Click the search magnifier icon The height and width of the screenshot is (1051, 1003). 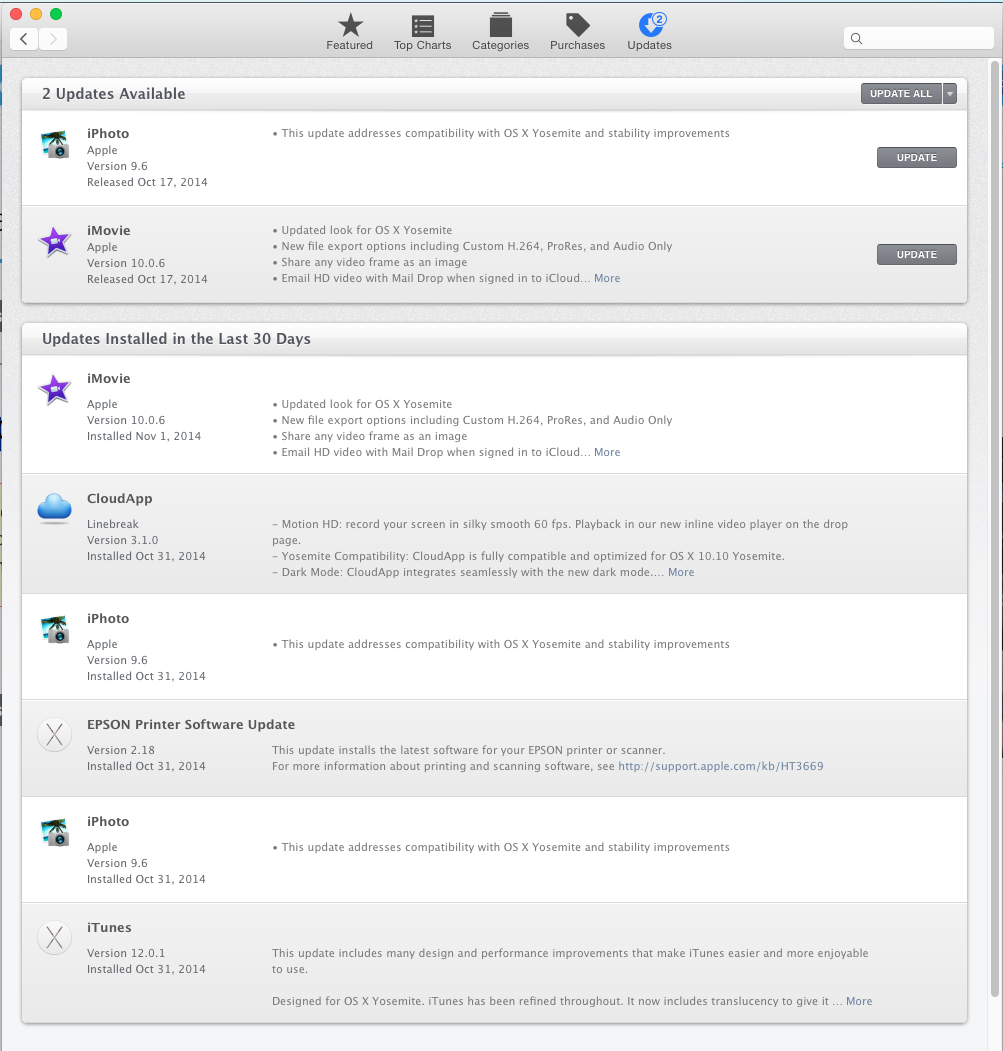point(856,38)
